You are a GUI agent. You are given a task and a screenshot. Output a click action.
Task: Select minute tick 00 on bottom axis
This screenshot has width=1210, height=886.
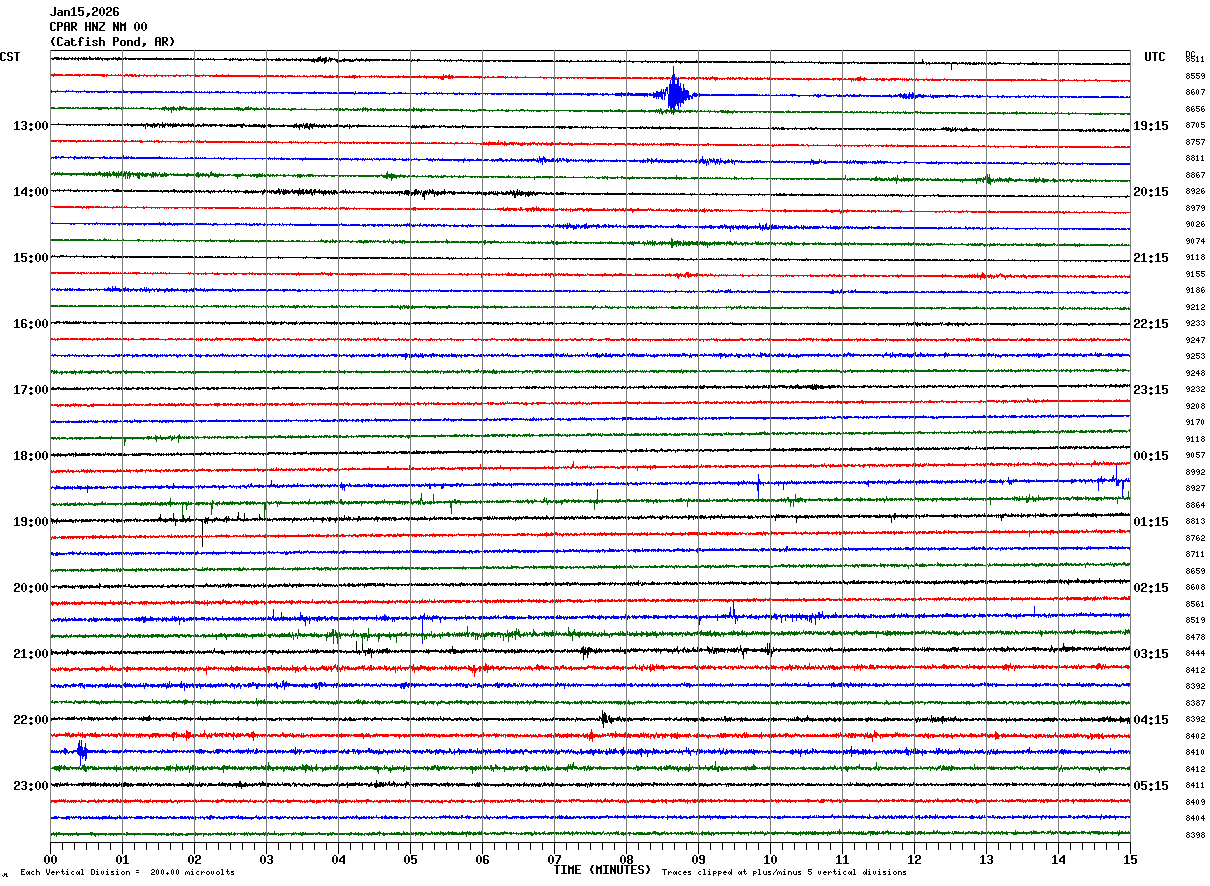tap(51, 859)
